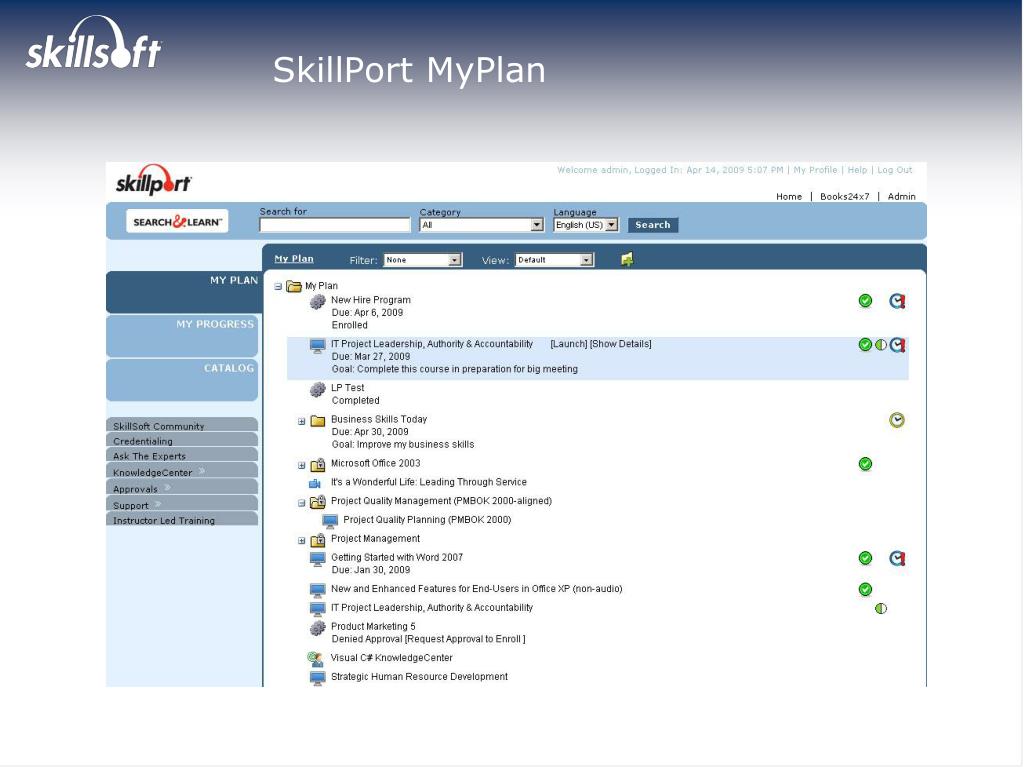Open the Category dropdown
1024x768 pixels.
coord(481,225)
